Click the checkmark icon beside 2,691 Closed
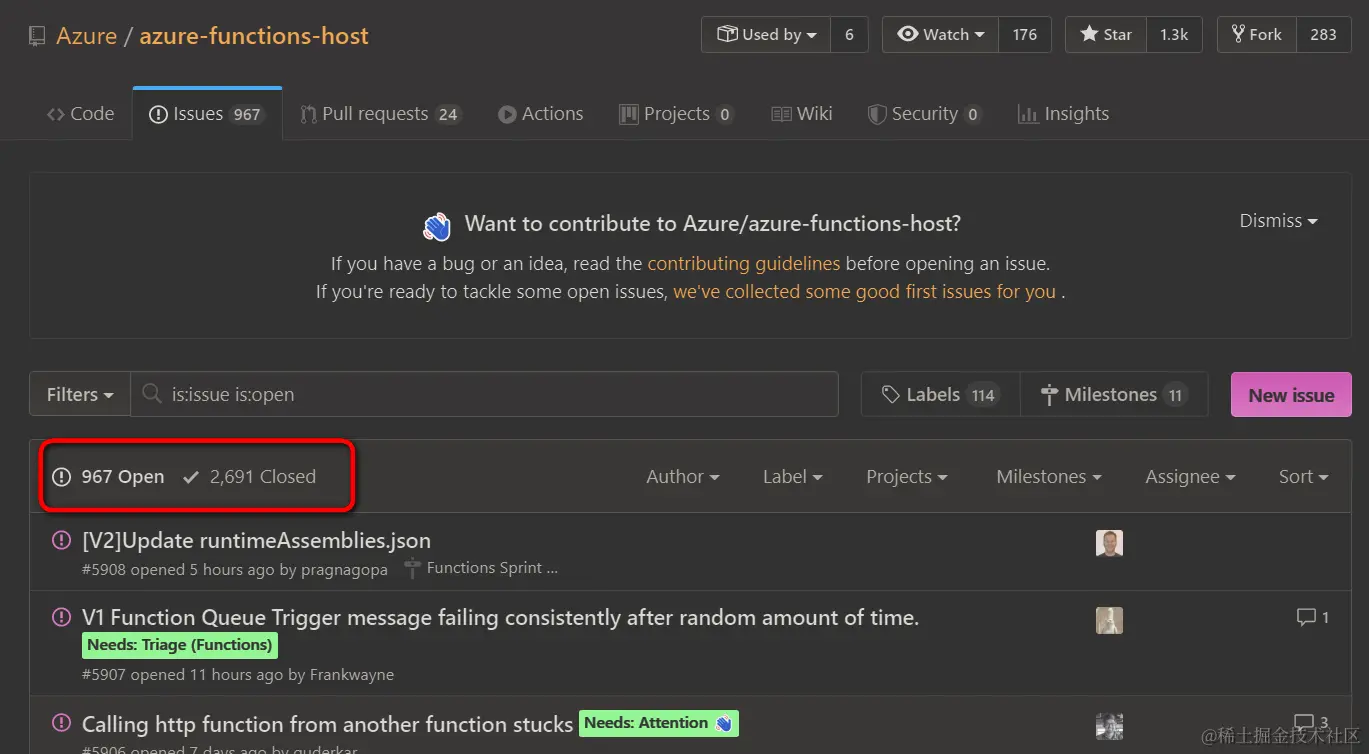Screen dimensions: 1369x754 pyautogui.click(x=191, y=478)
